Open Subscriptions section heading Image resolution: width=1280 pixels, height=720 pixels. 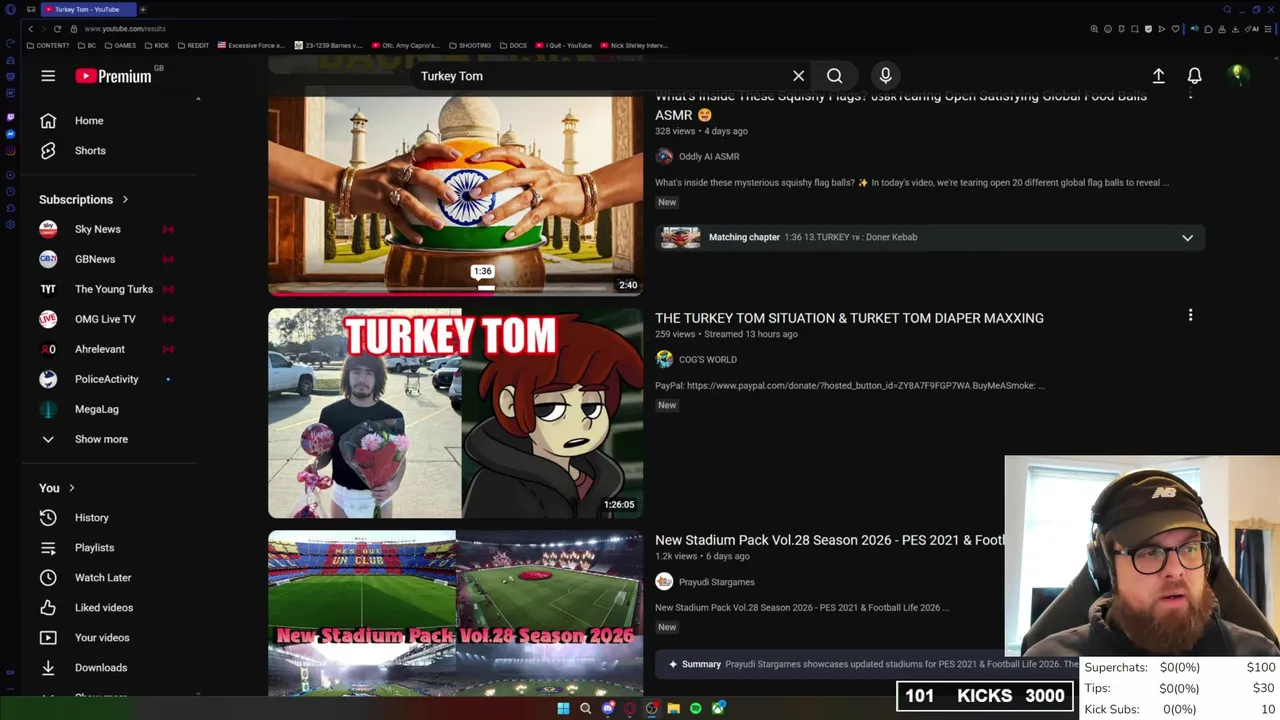click(x=84, y=199)
